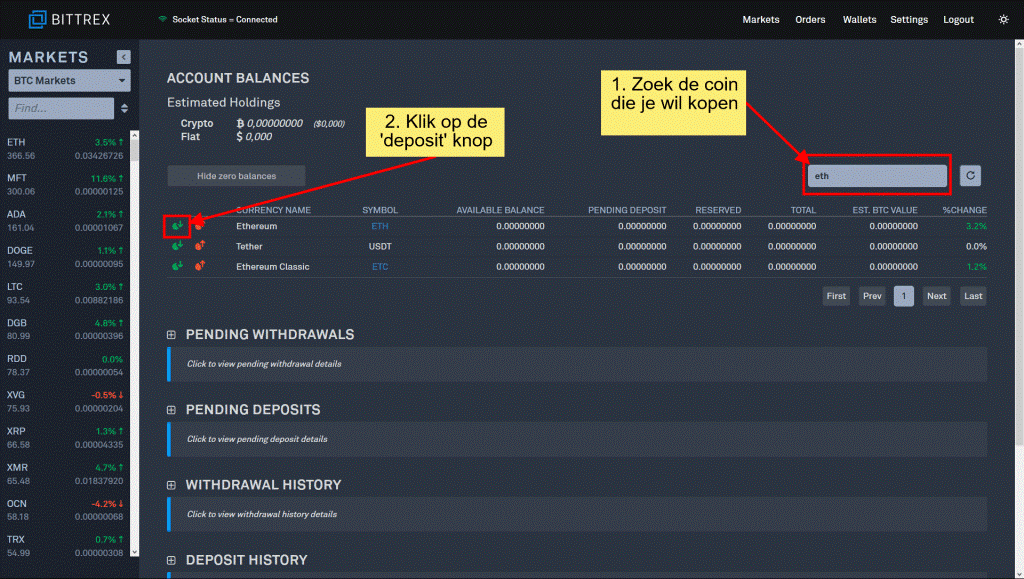Sort by the Reserved column header

pyautogui.click(x=718, y=210)
